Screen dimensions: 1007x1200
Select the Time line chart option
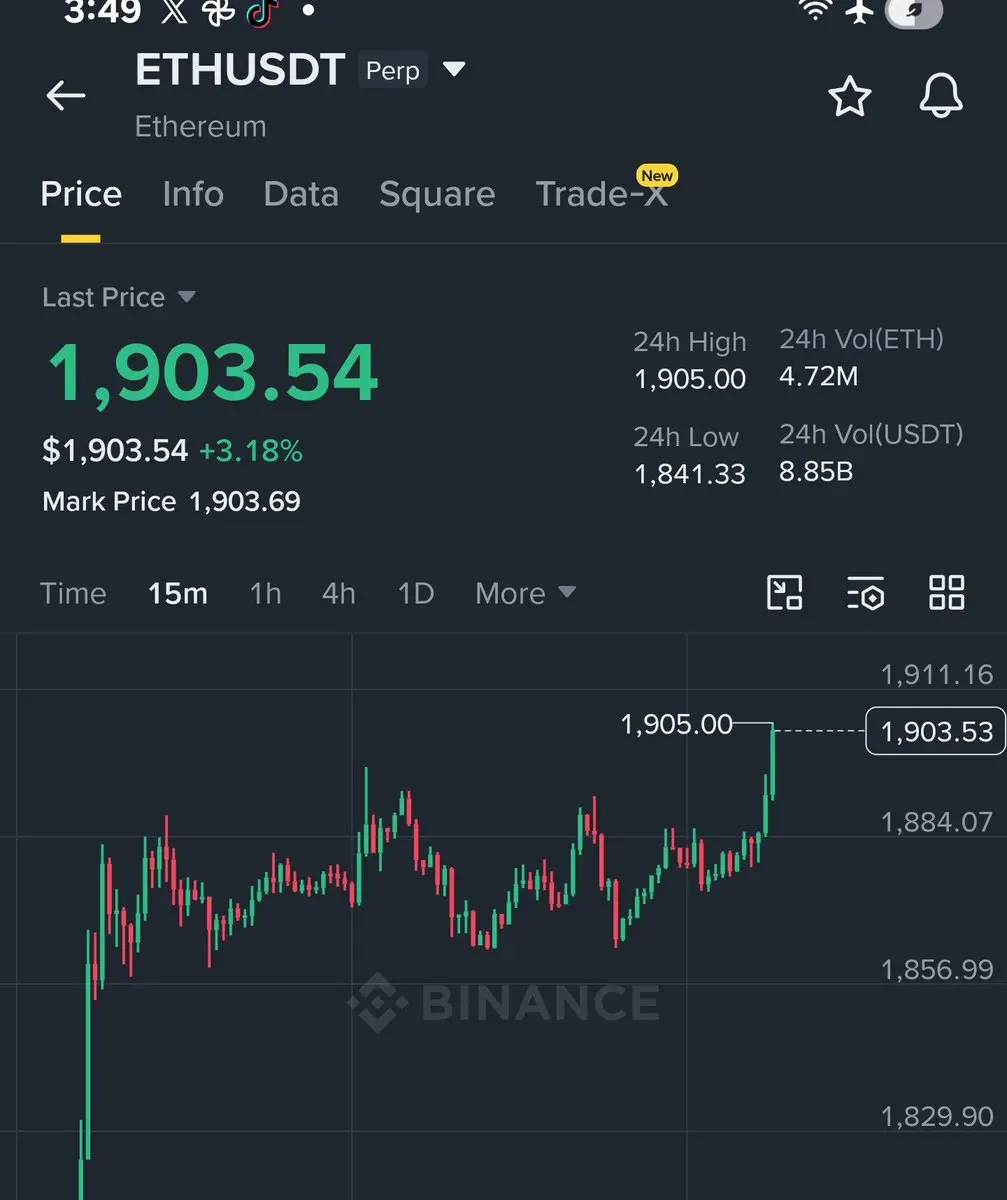click(73, 593)
